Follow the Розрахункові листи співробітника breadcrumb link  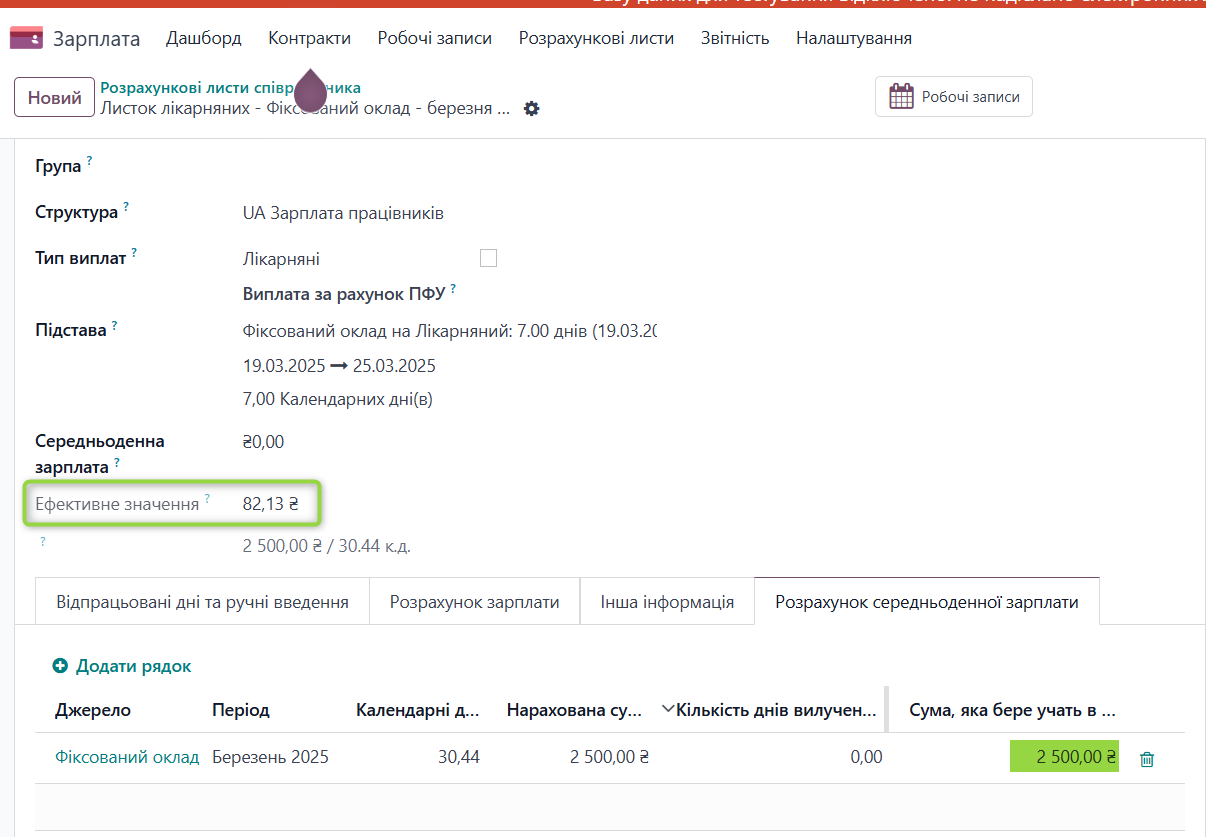pyautogui.click(x=230, y=88)
